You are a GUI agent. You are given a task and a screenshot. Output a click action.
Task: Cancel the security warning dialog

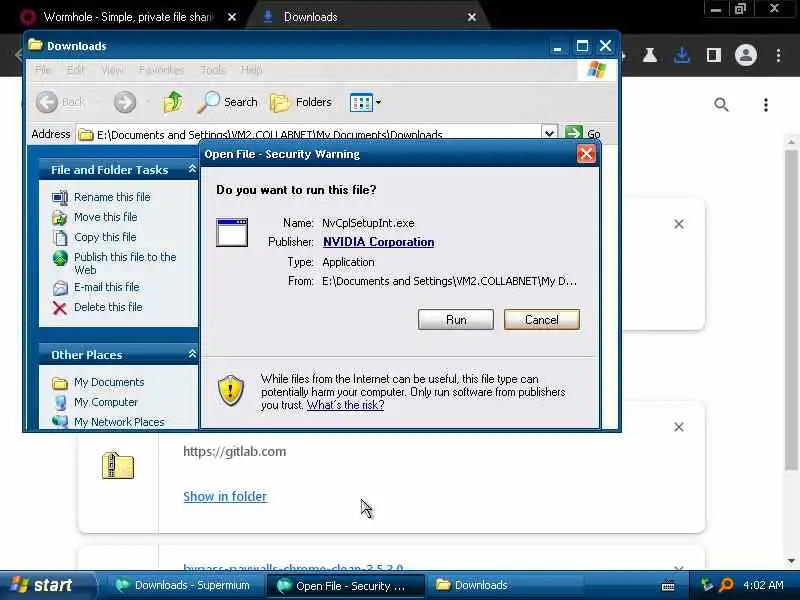point(542,320)
